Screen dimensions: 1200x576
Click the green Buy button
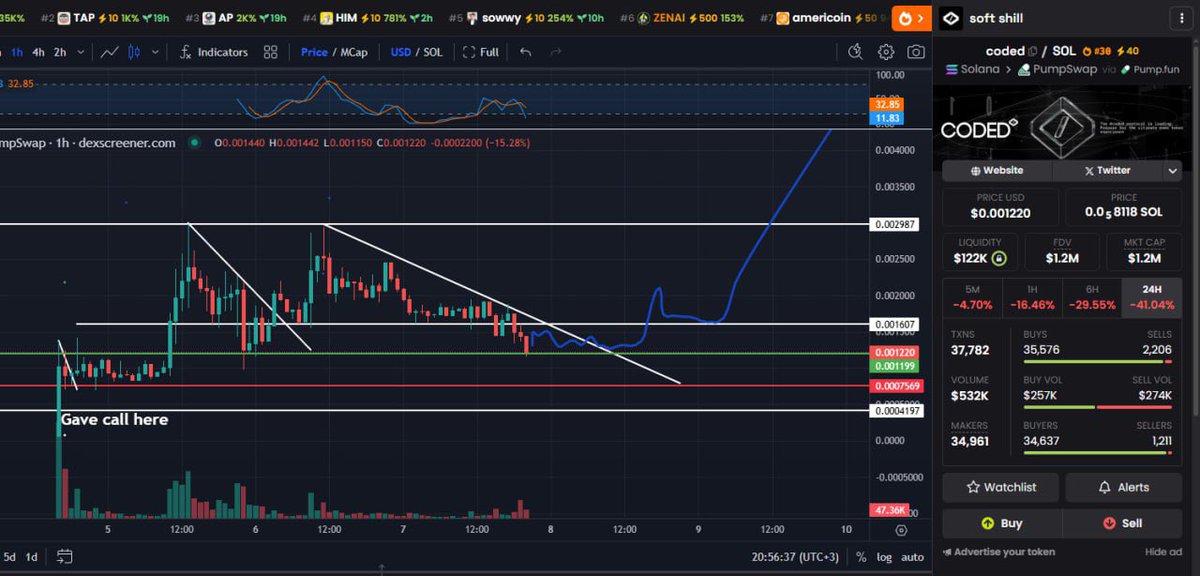click(x=1002, y=523)
